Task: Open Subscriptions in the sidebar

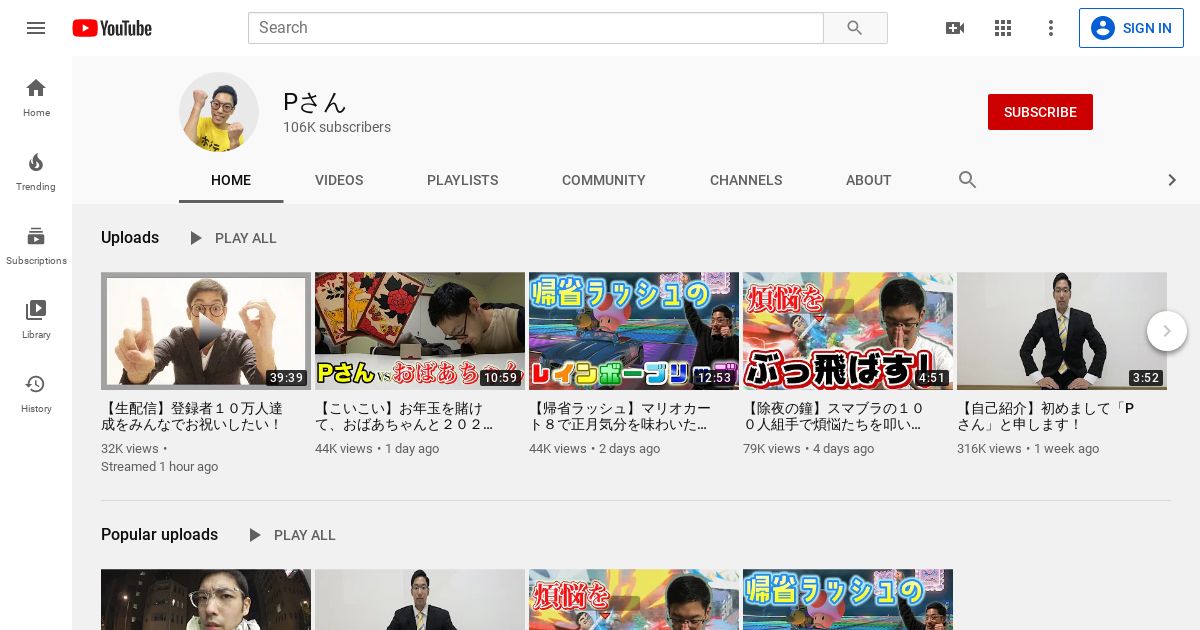Action: click(36, 245)
